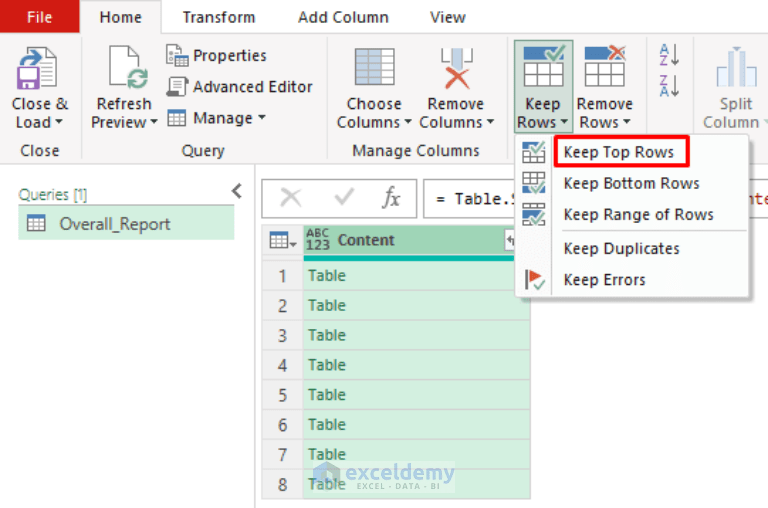The height and width of the screenshot is (508, 768).
Task: Switch to the Transform tab
Action: pos(219,17)
